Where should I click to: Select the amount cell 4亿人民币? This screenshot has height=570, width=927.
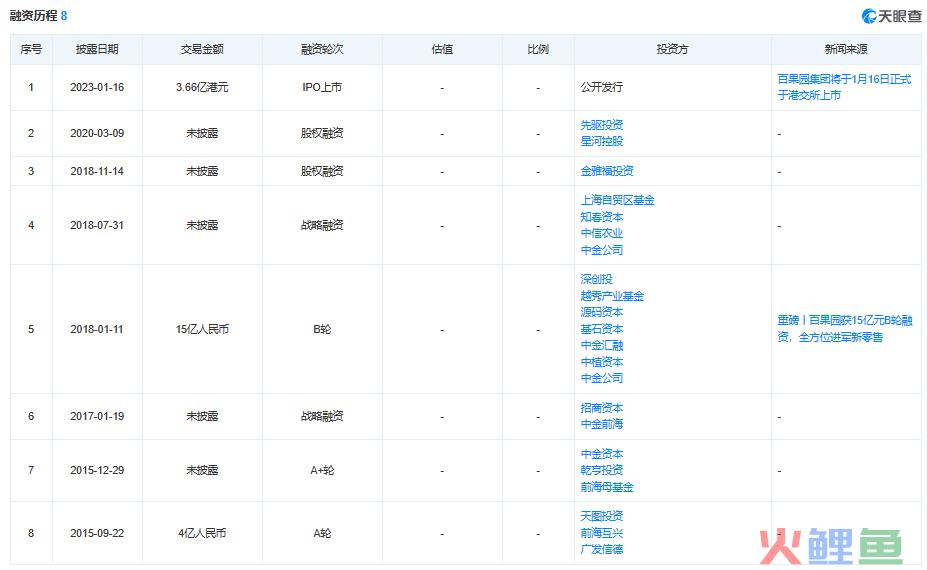pos(202,533)
